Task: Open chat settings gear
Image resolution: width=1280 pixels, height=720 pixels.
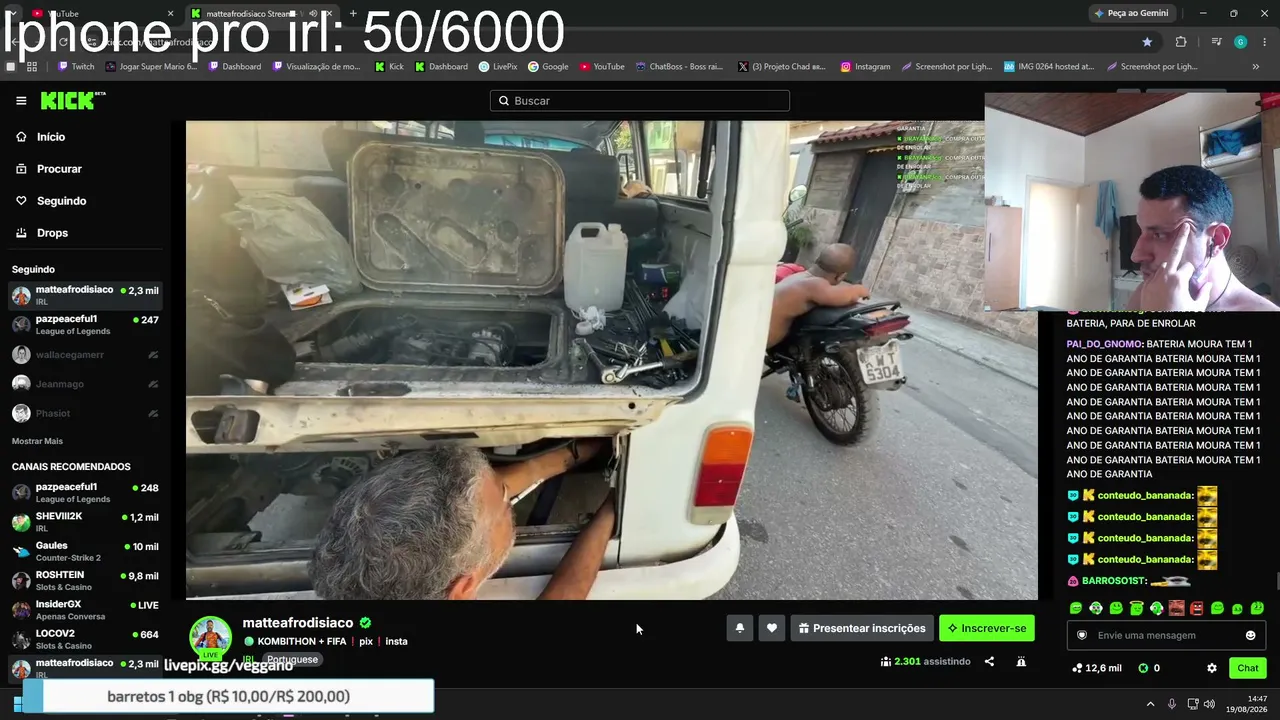Action: pos(1212,668)
